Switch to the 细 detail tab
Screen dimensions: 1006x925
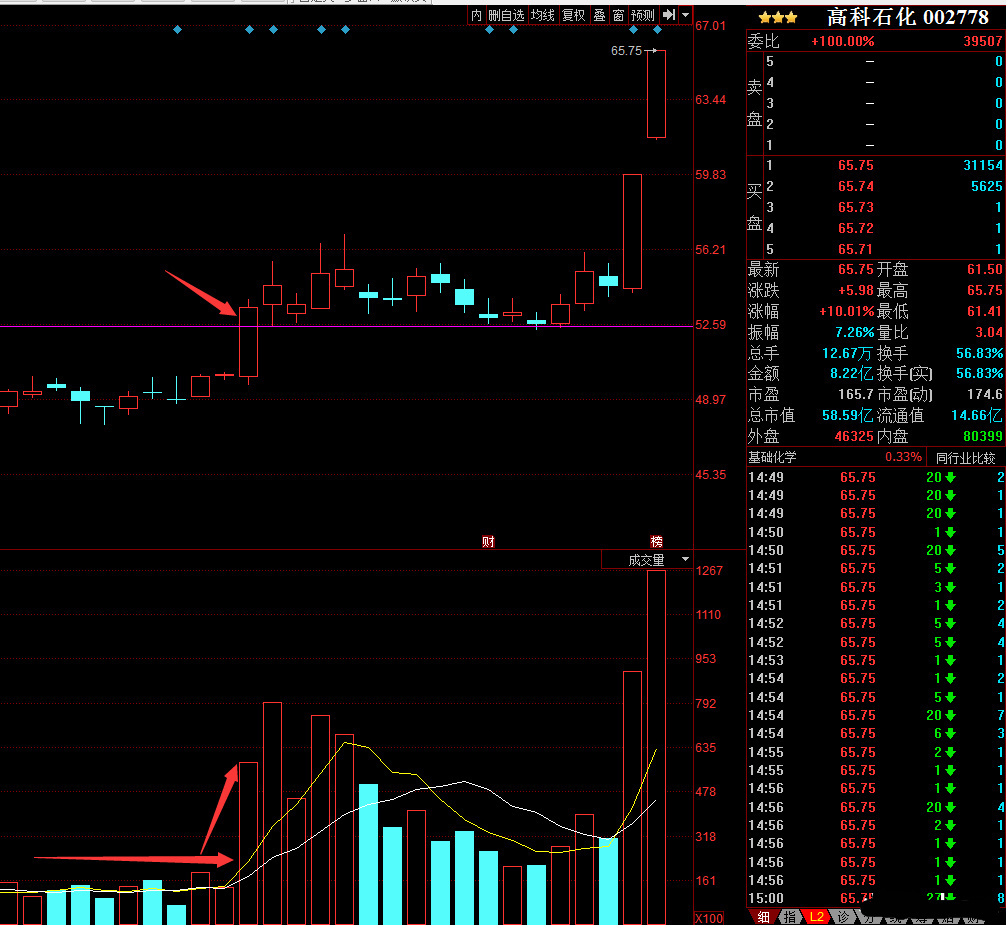point(763,917)
